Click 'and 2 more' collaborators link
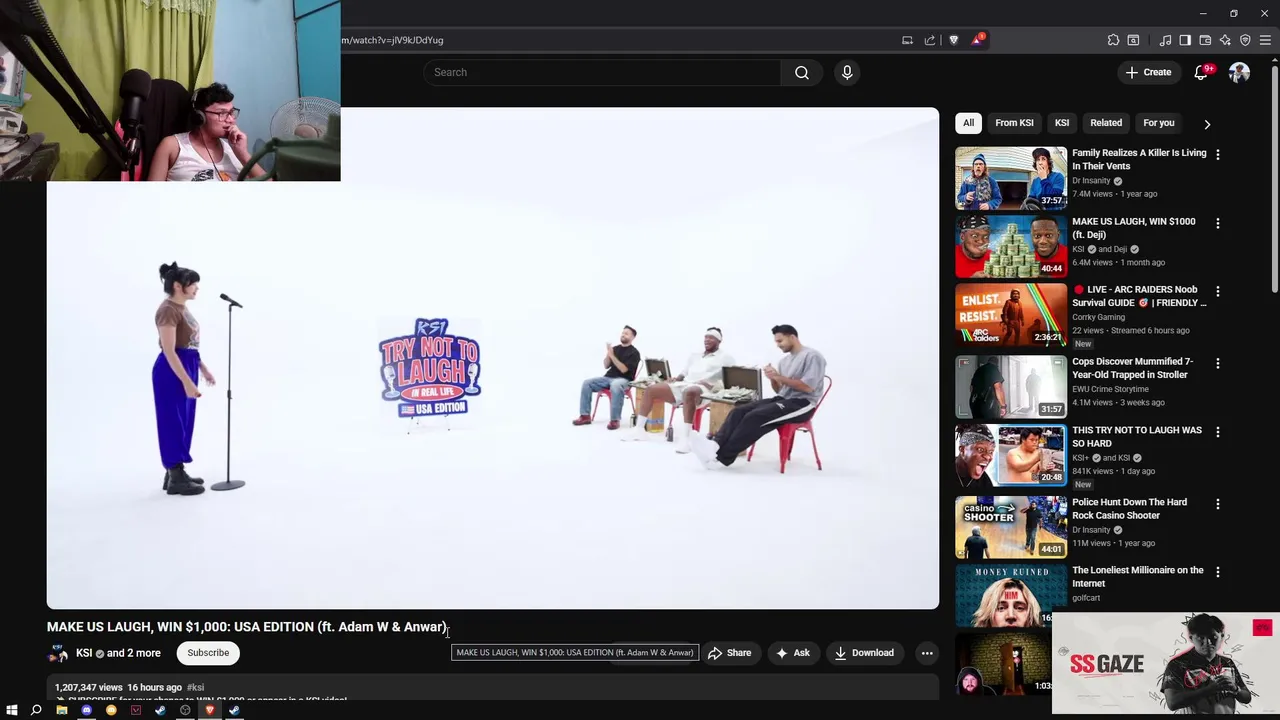The image size is (1280, 720). point(133,653)
